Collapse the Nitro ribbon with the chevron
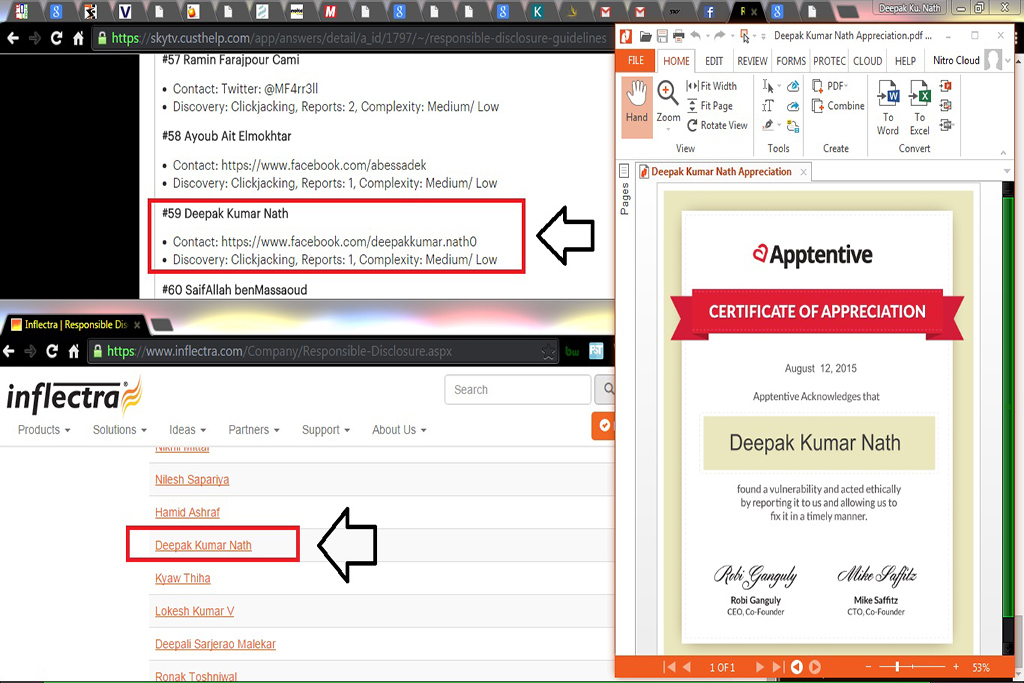This screenshot has height=683, width=1024. 1003,152
